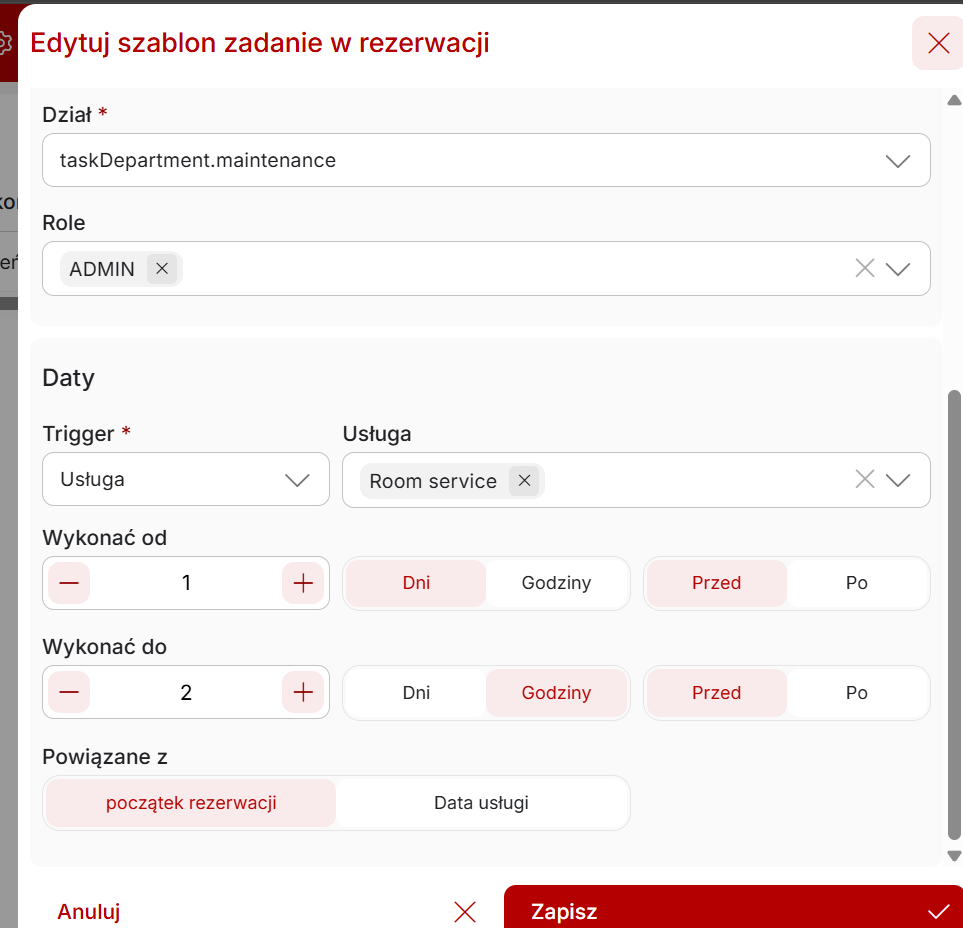Cancel editing with Anuluj

tap(90, 911)
